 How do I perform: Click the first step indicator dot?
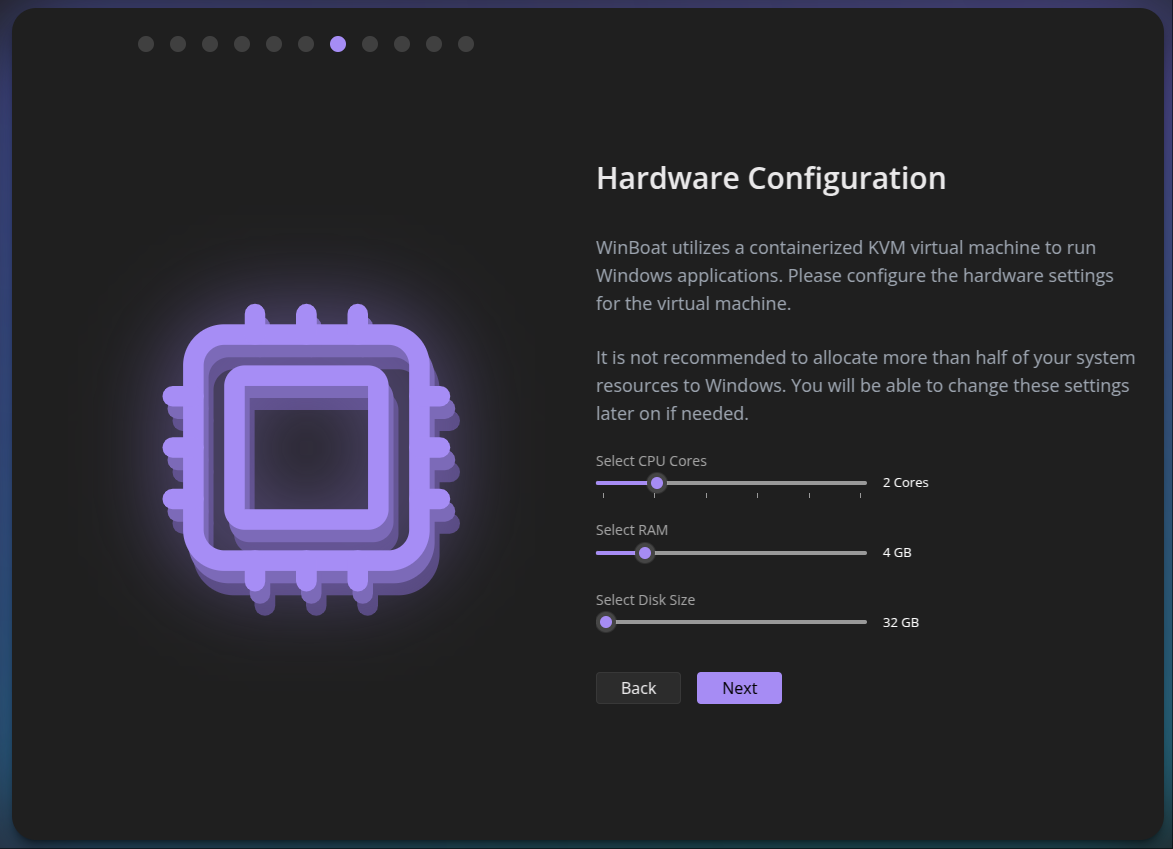[146, 44]
